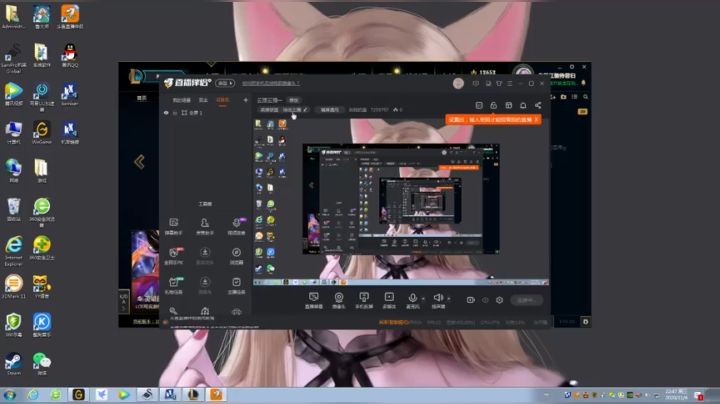Image resolution: width=720 pixels, height=404 pixels.
Task: Open the notification bell above preview
Action: tap(523, 106)
